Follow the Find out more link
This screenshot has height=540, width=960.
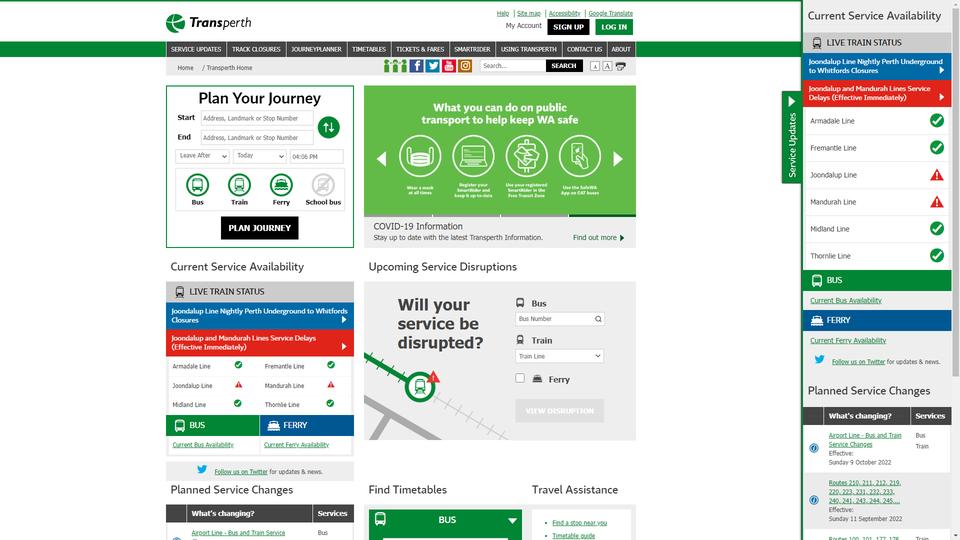(598, 238)
